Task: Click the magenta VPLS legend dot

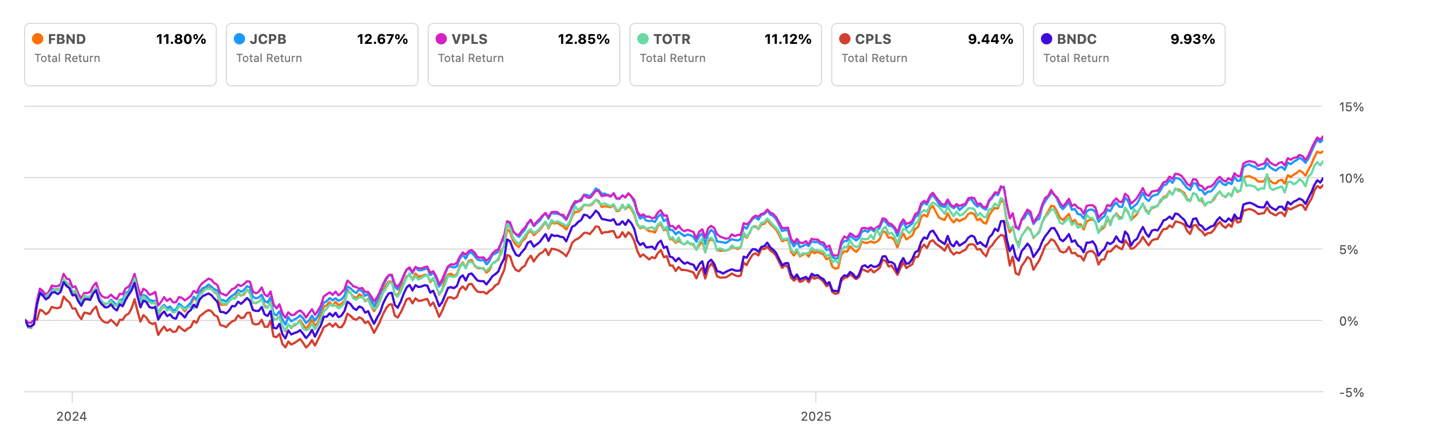Action: pos(442,39)
